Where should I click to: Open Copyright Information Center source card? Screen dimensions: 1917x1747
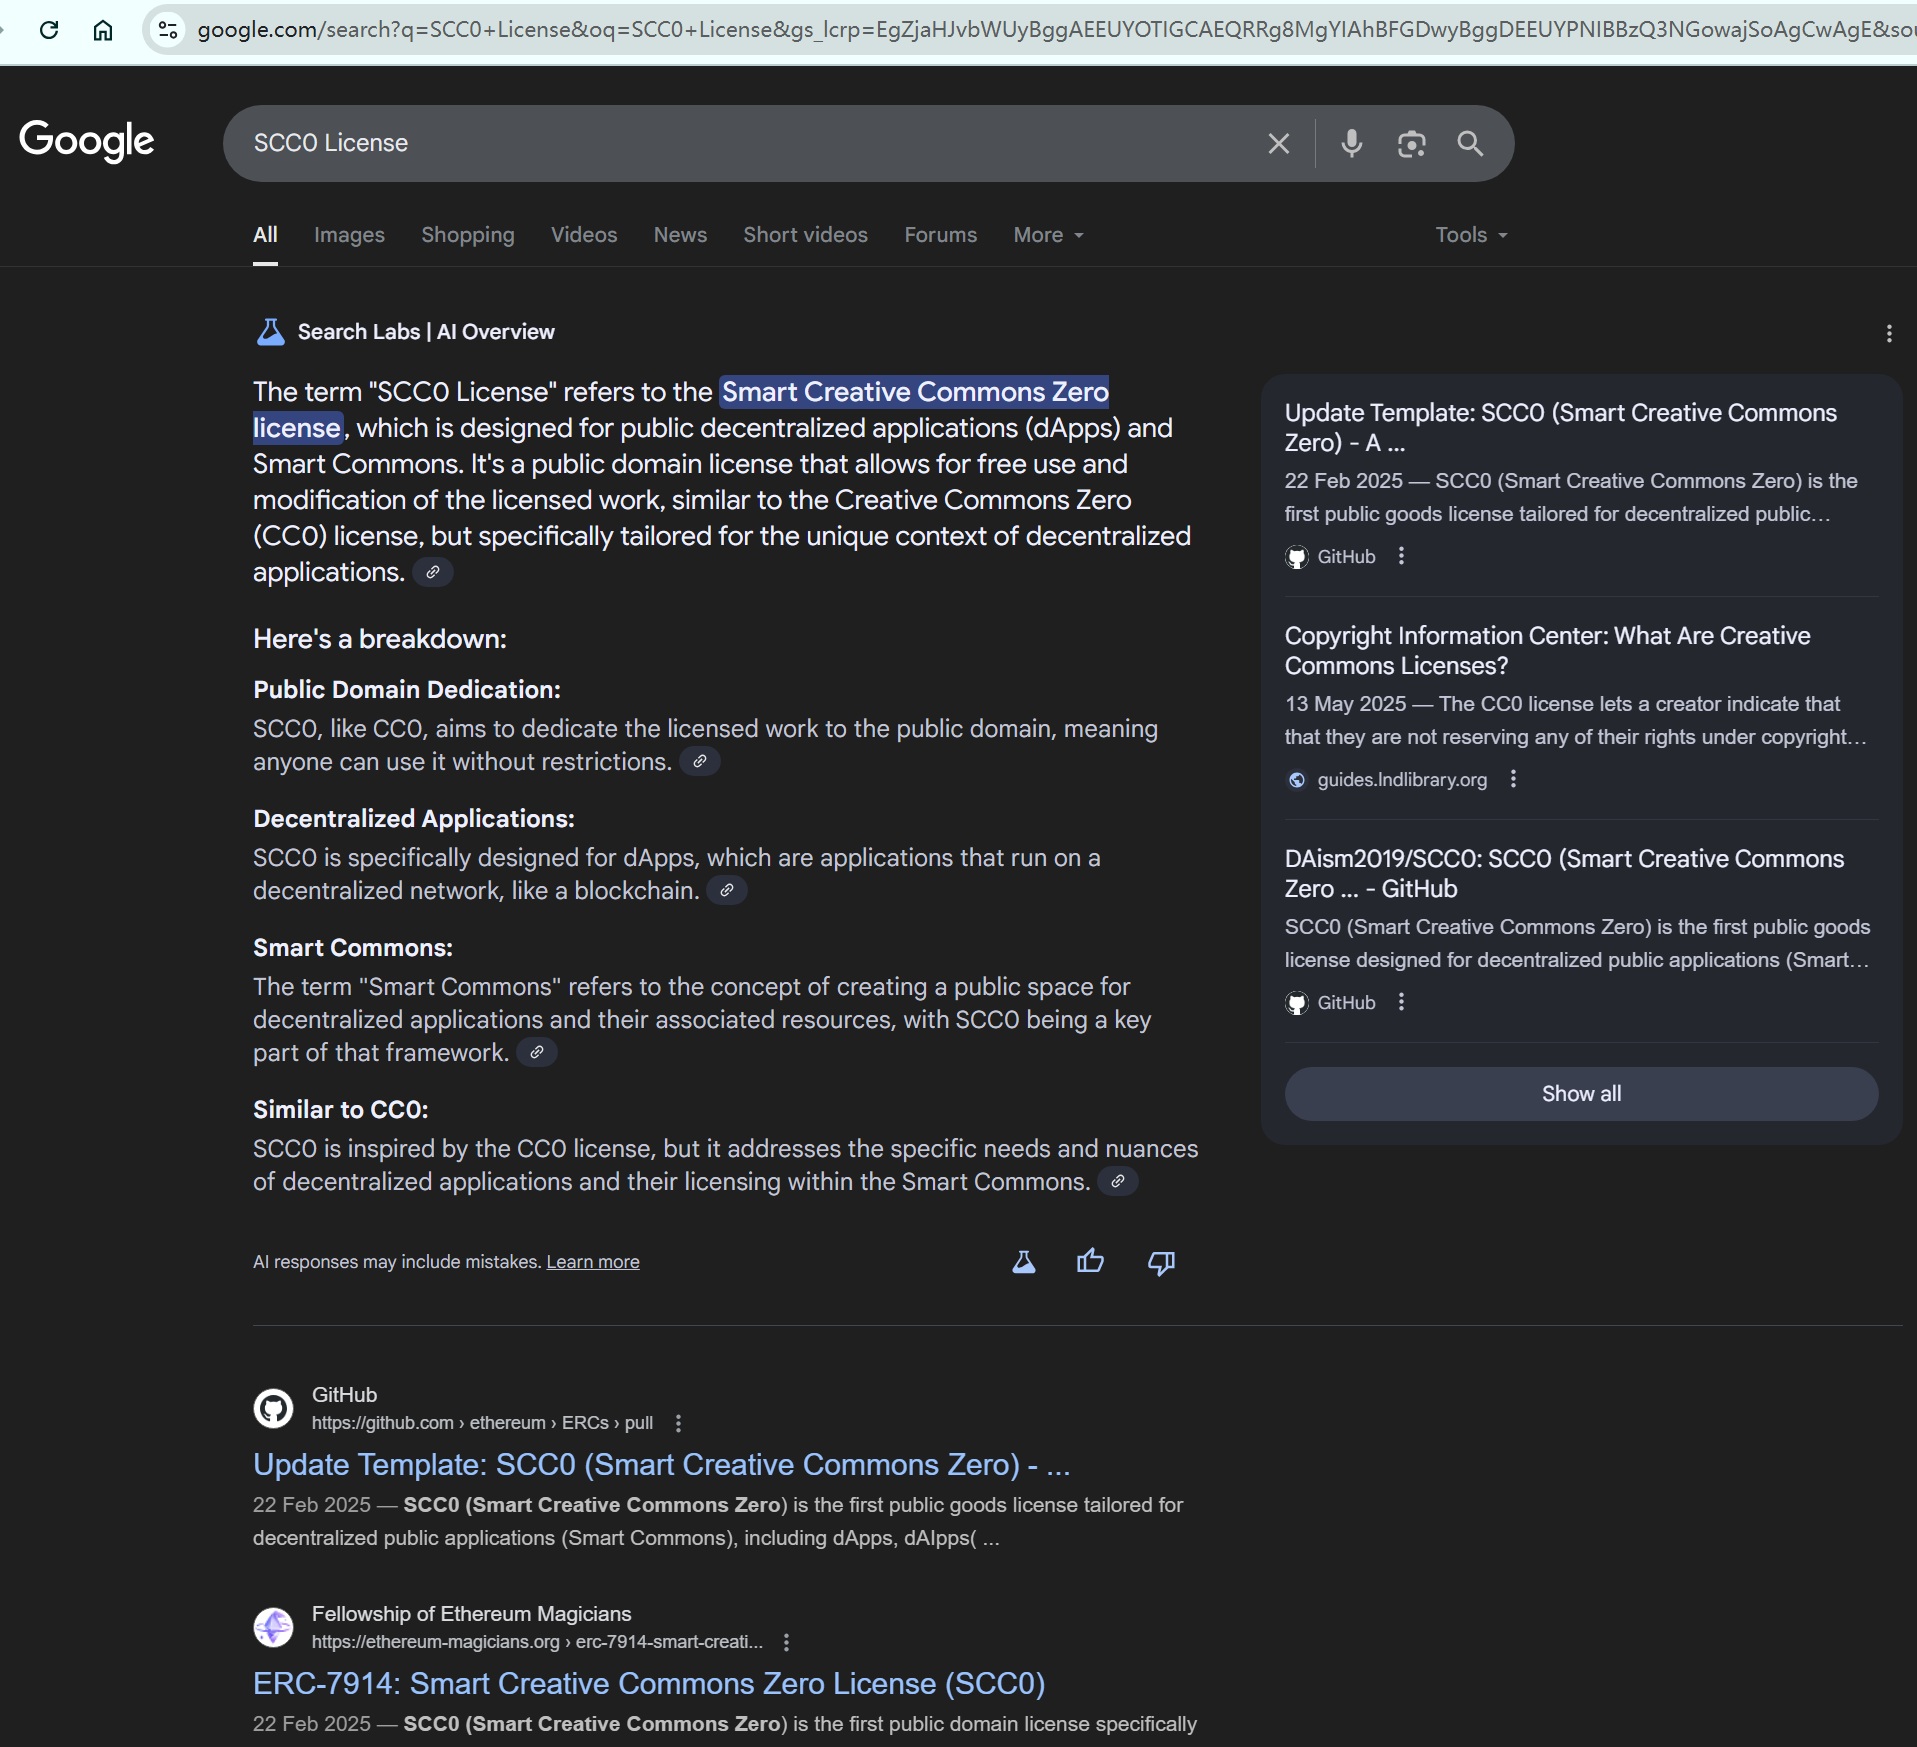point(1548,651)
